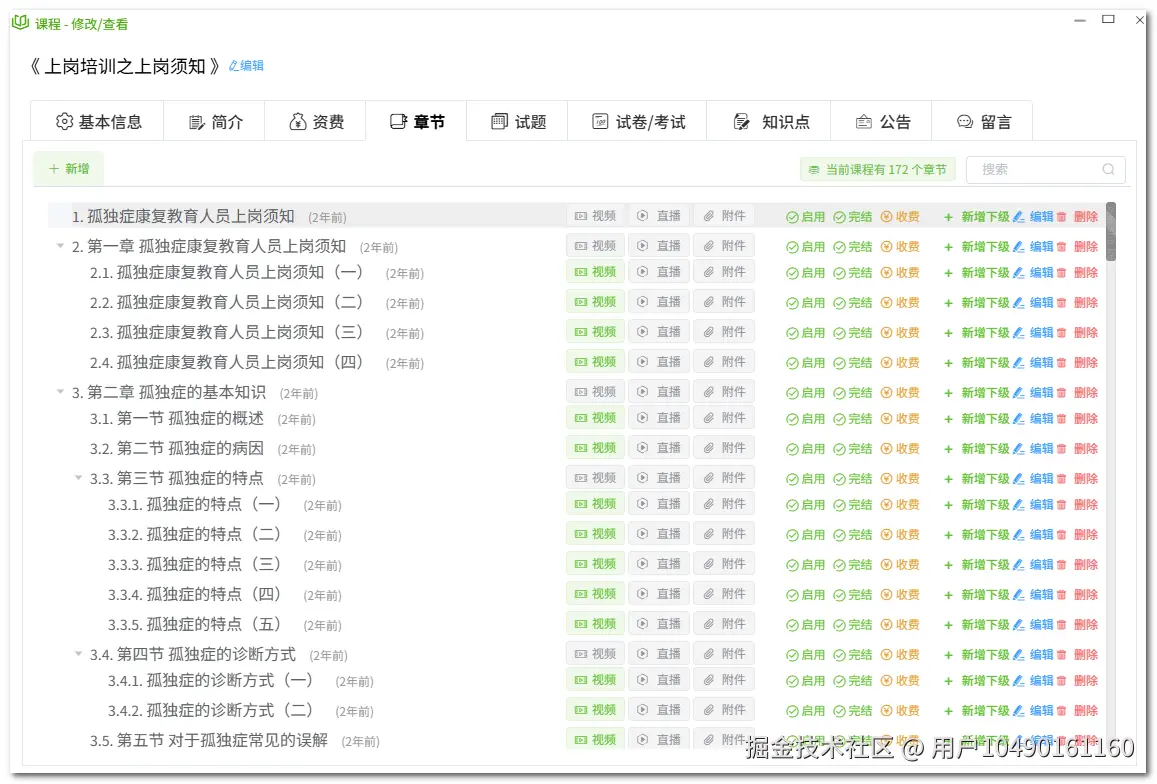
Task: 折叠「第四节 孤独症的诊断方式」节点
Action: 78,652
